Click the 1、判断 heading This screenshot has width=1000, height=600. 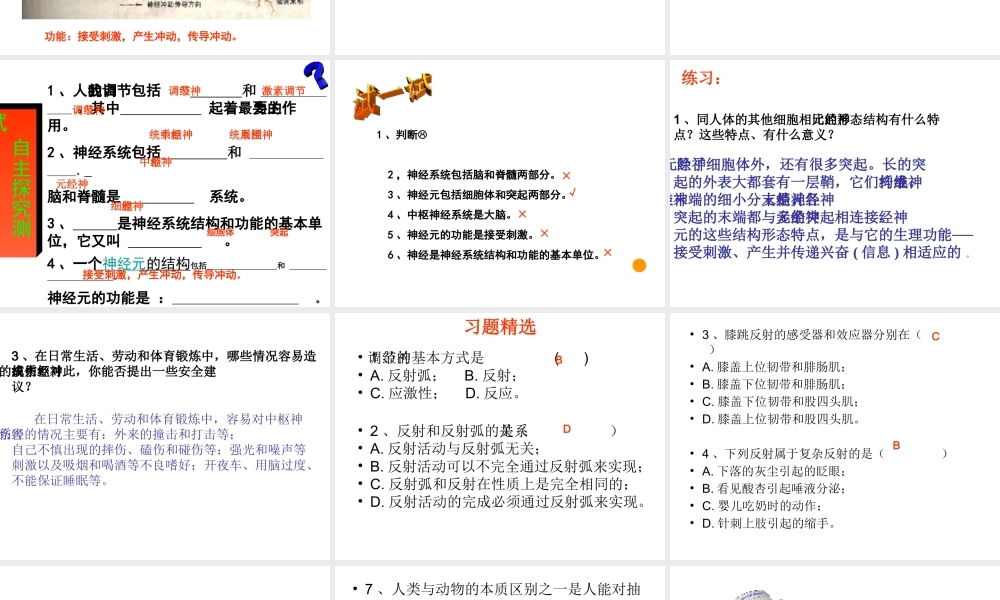point(401,135)
